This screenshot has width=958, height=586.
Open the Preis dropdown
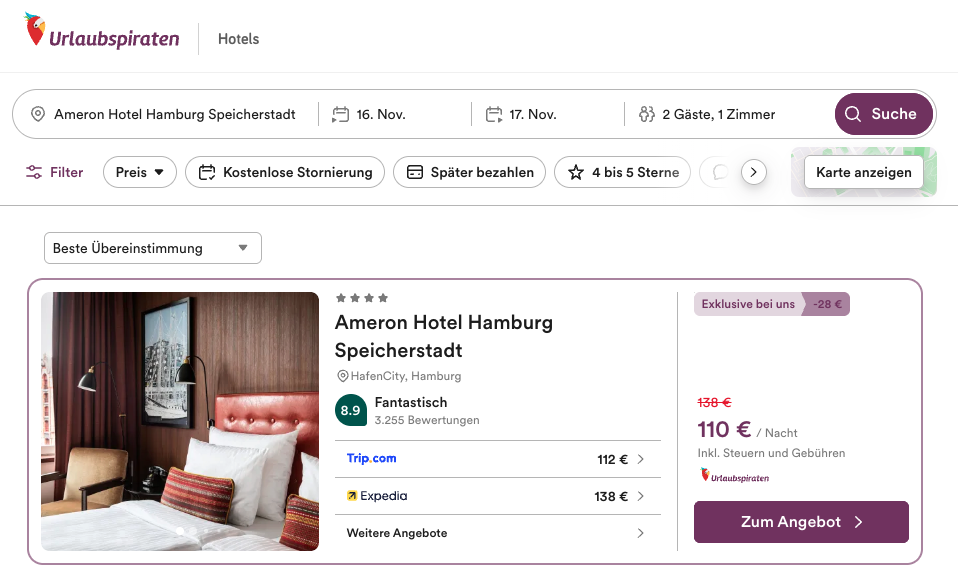140,172
